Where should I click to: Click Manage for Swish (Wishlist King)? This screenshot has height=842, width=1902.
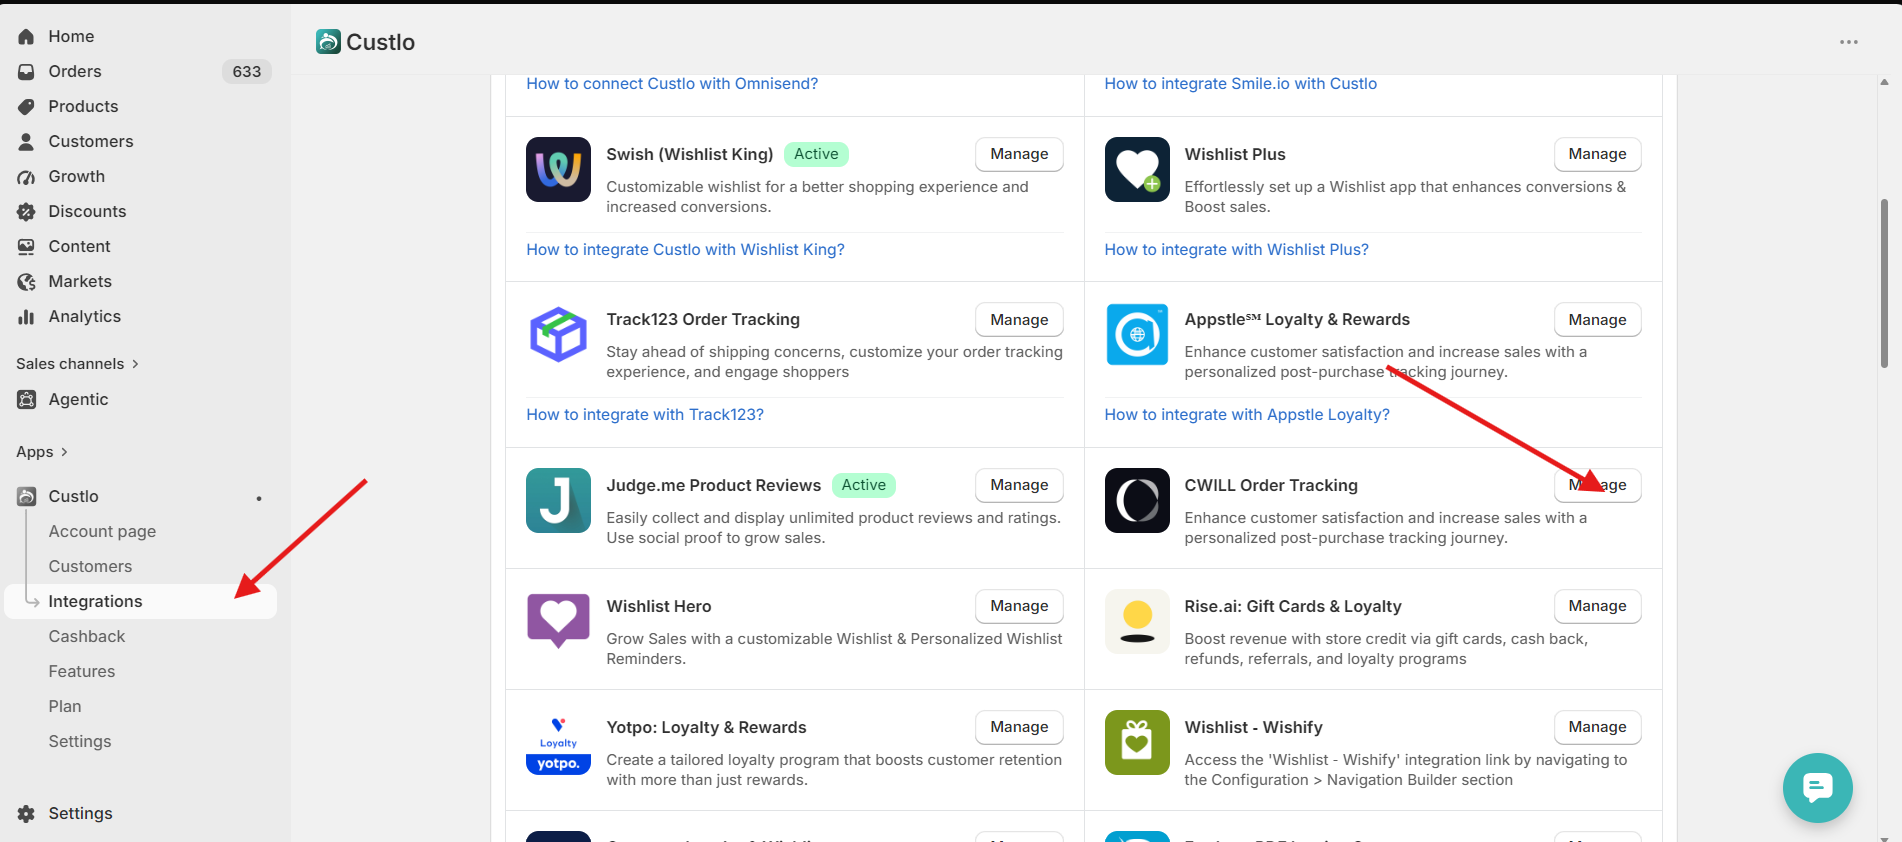tap(1019, 154)
